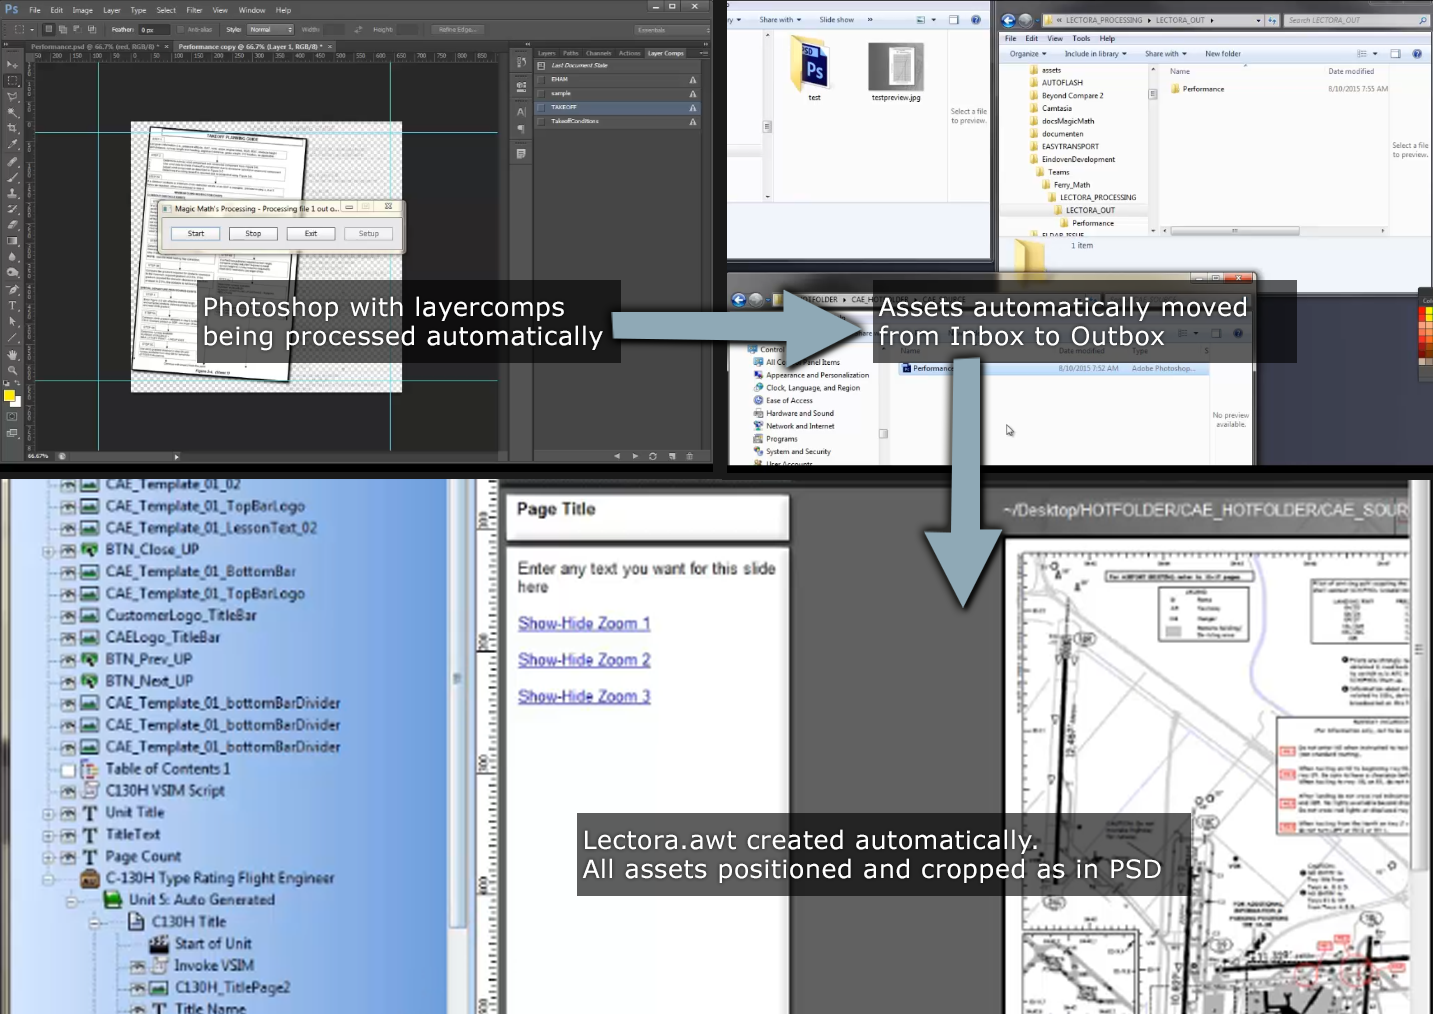The width and height of the screenshot is (1433, 1014).
Task: Expand the BTN_Close_UP tree item
Action: pos(48,551)
